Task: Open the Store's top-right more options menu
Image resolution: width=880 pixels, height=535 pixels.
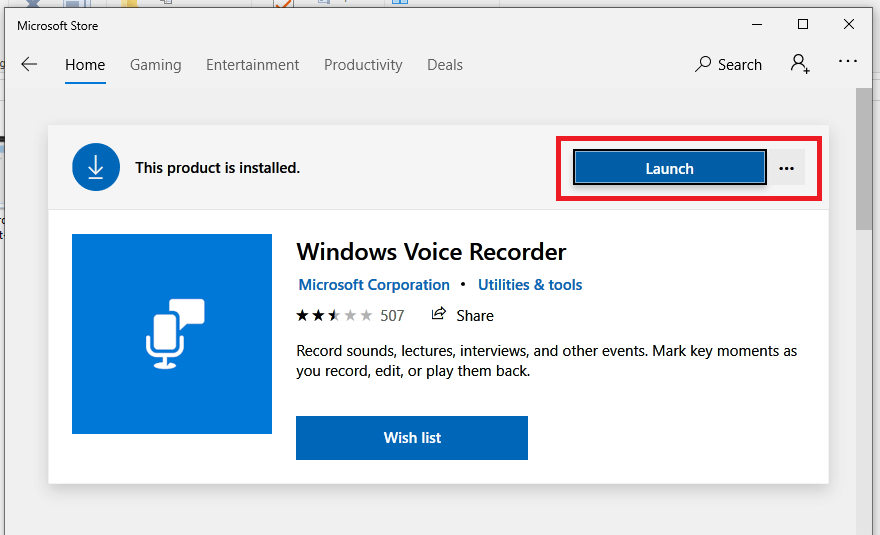Action: coord(847,61)
